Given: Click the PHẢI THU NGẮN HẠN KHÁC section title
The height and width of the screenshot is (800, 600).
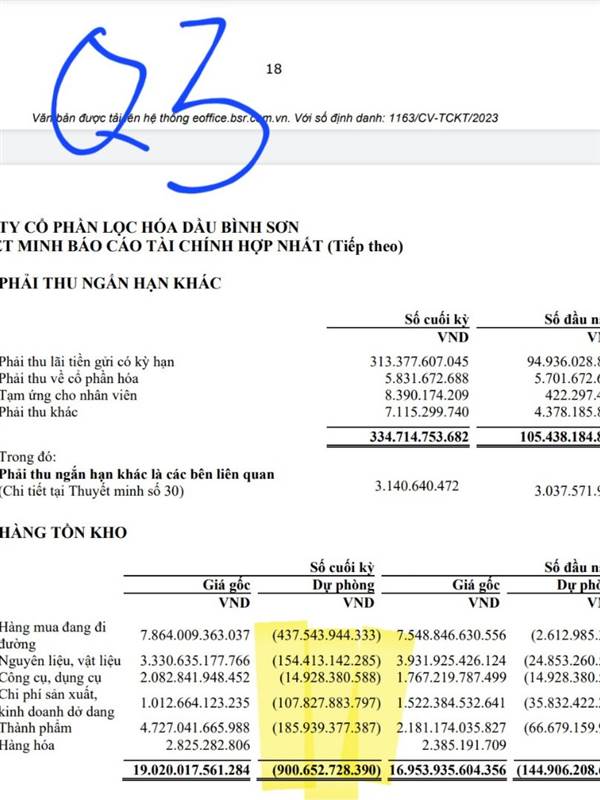Looking at the screenshot, I should [x=110, y=283].
